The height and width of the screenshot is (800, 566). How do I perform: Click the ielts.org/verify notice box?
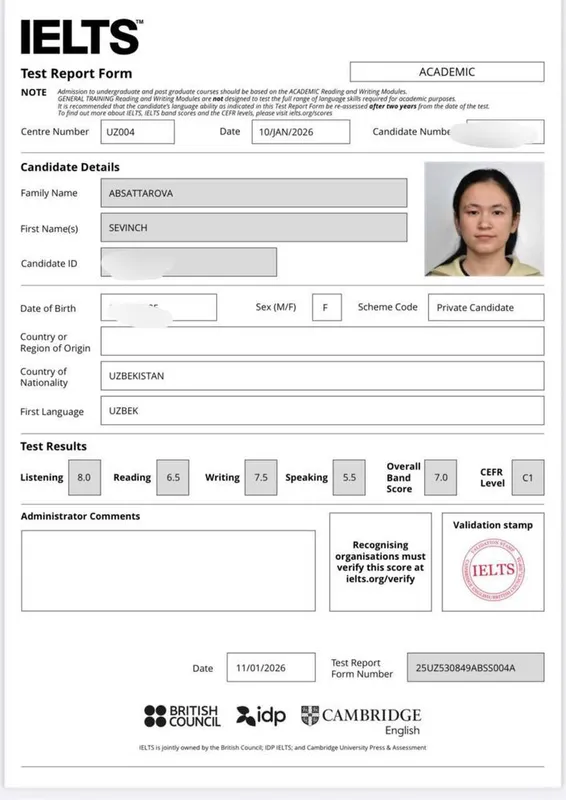click(x=381, y=562)
